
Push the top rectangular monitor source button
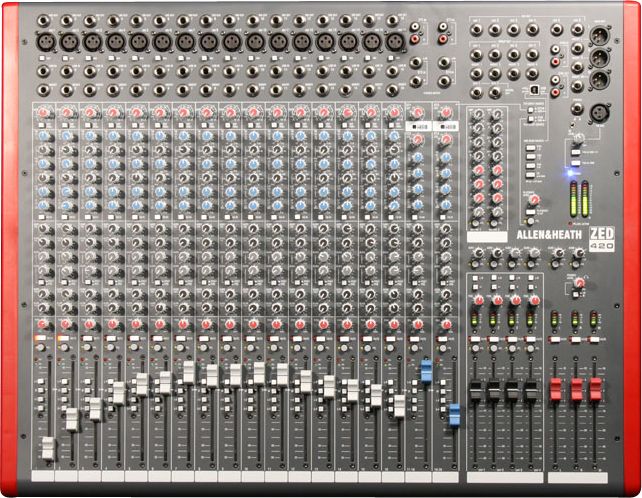531,148
